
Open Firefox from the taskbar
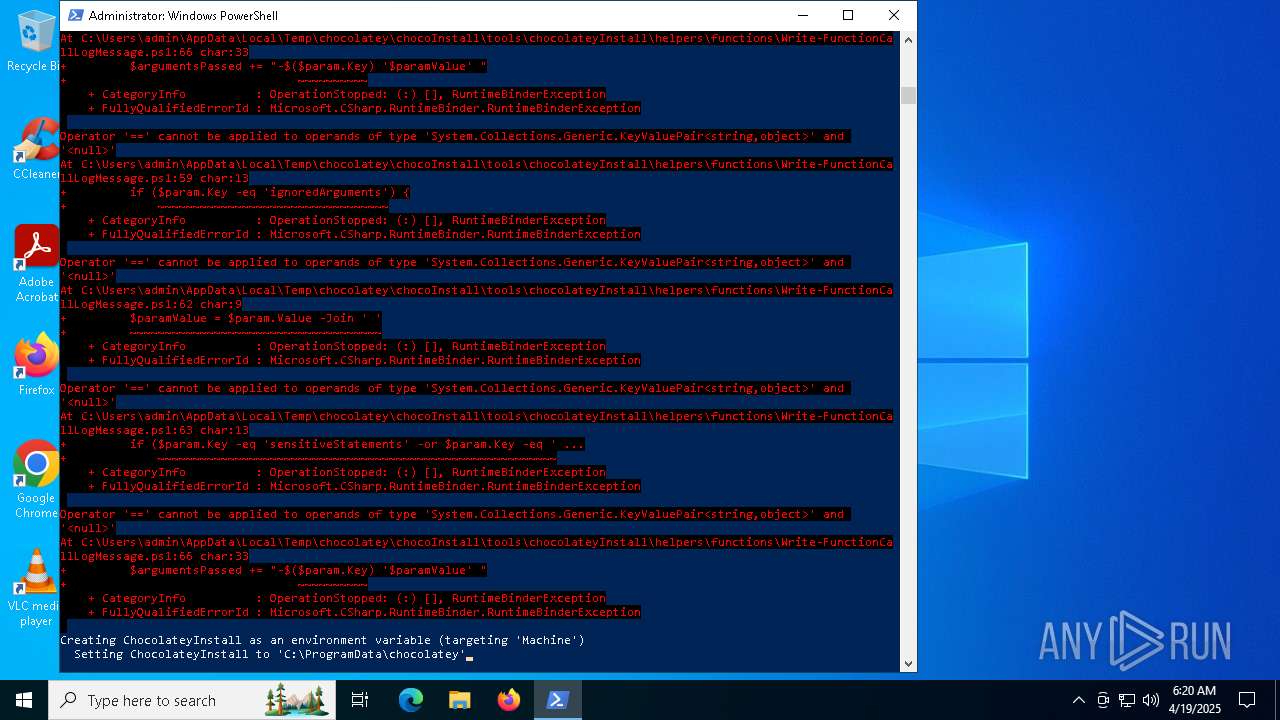pyautogui.click(x=509, y=700)
